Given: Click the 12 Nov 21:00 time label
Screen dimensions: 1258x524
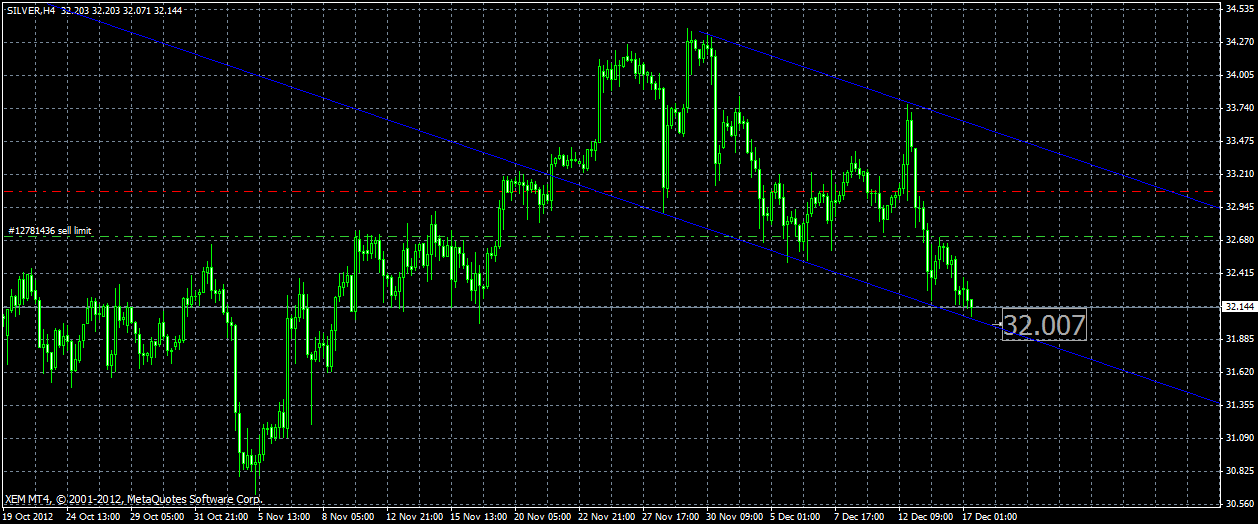Looking at the screenshot, I should click(414, 517).
